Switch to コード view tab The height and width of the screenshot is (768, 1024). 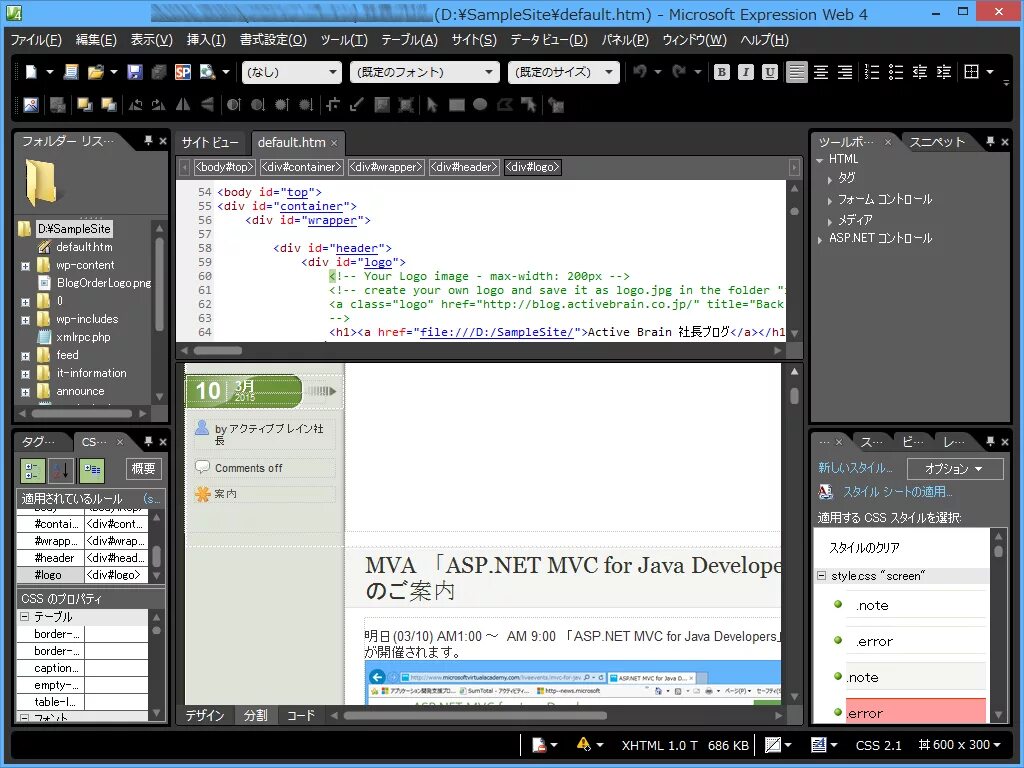[301, 715]
